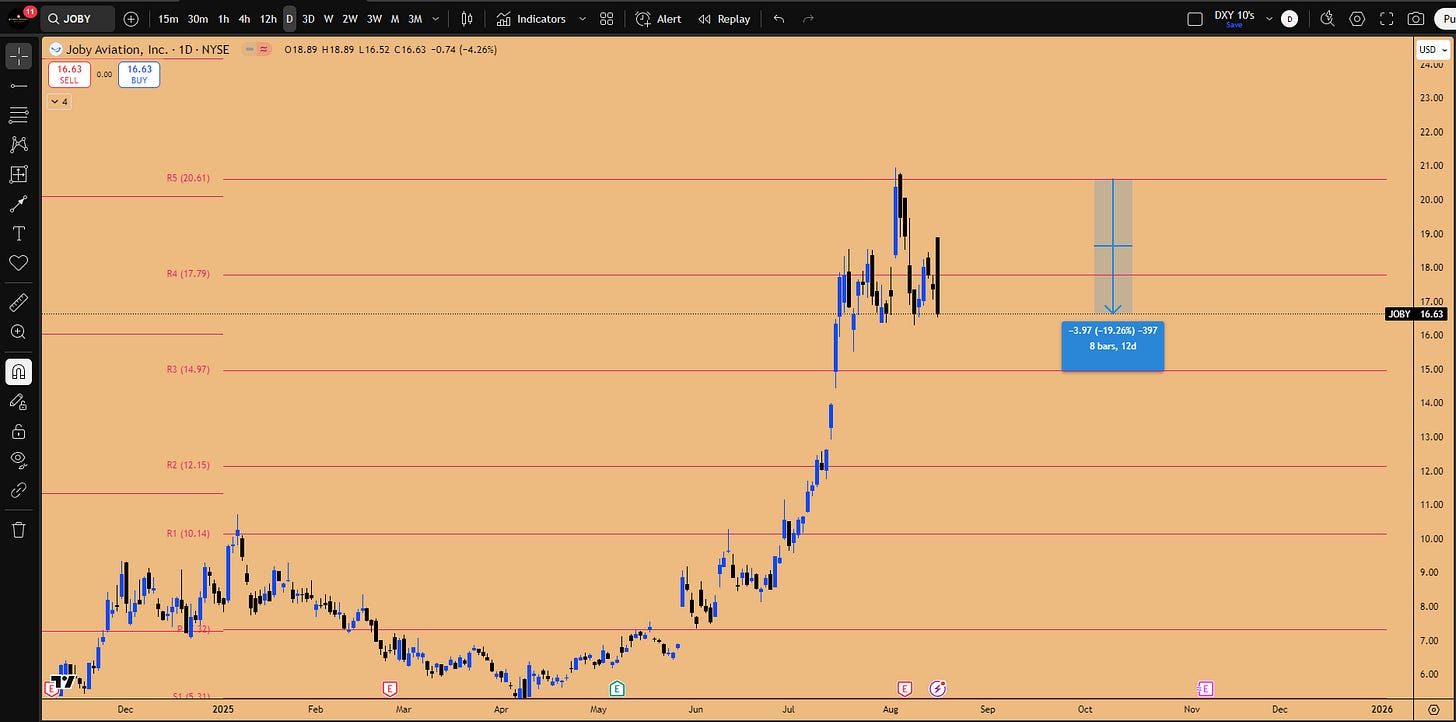Screen dimensions: 1456x722
Task: Click the D user avatar circle
Action: coord(1289,19)
